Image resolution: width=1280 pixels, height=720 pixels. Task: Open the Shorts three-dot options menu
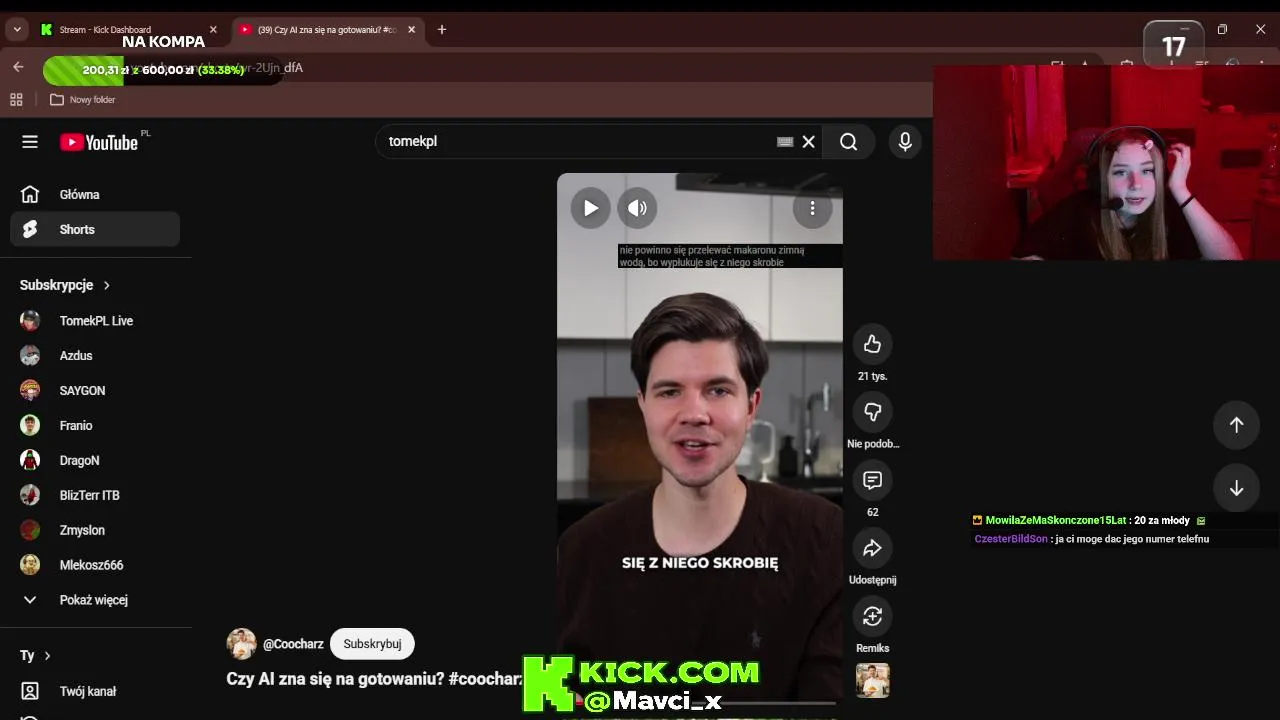click(x=812, y=208)
